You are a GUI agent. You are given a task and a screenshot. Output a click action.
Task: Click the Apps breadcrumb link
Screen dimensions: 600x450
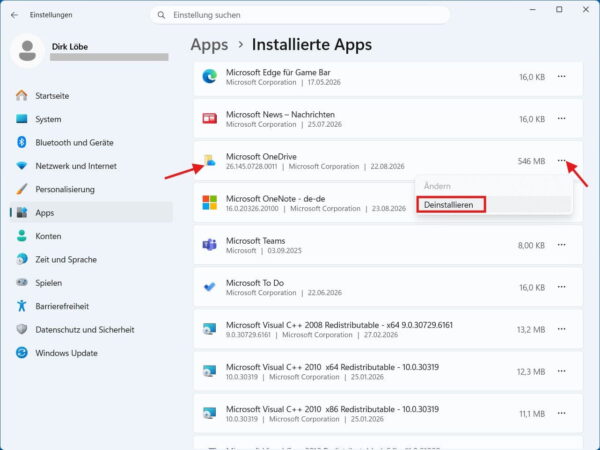[x=209, y=44]
